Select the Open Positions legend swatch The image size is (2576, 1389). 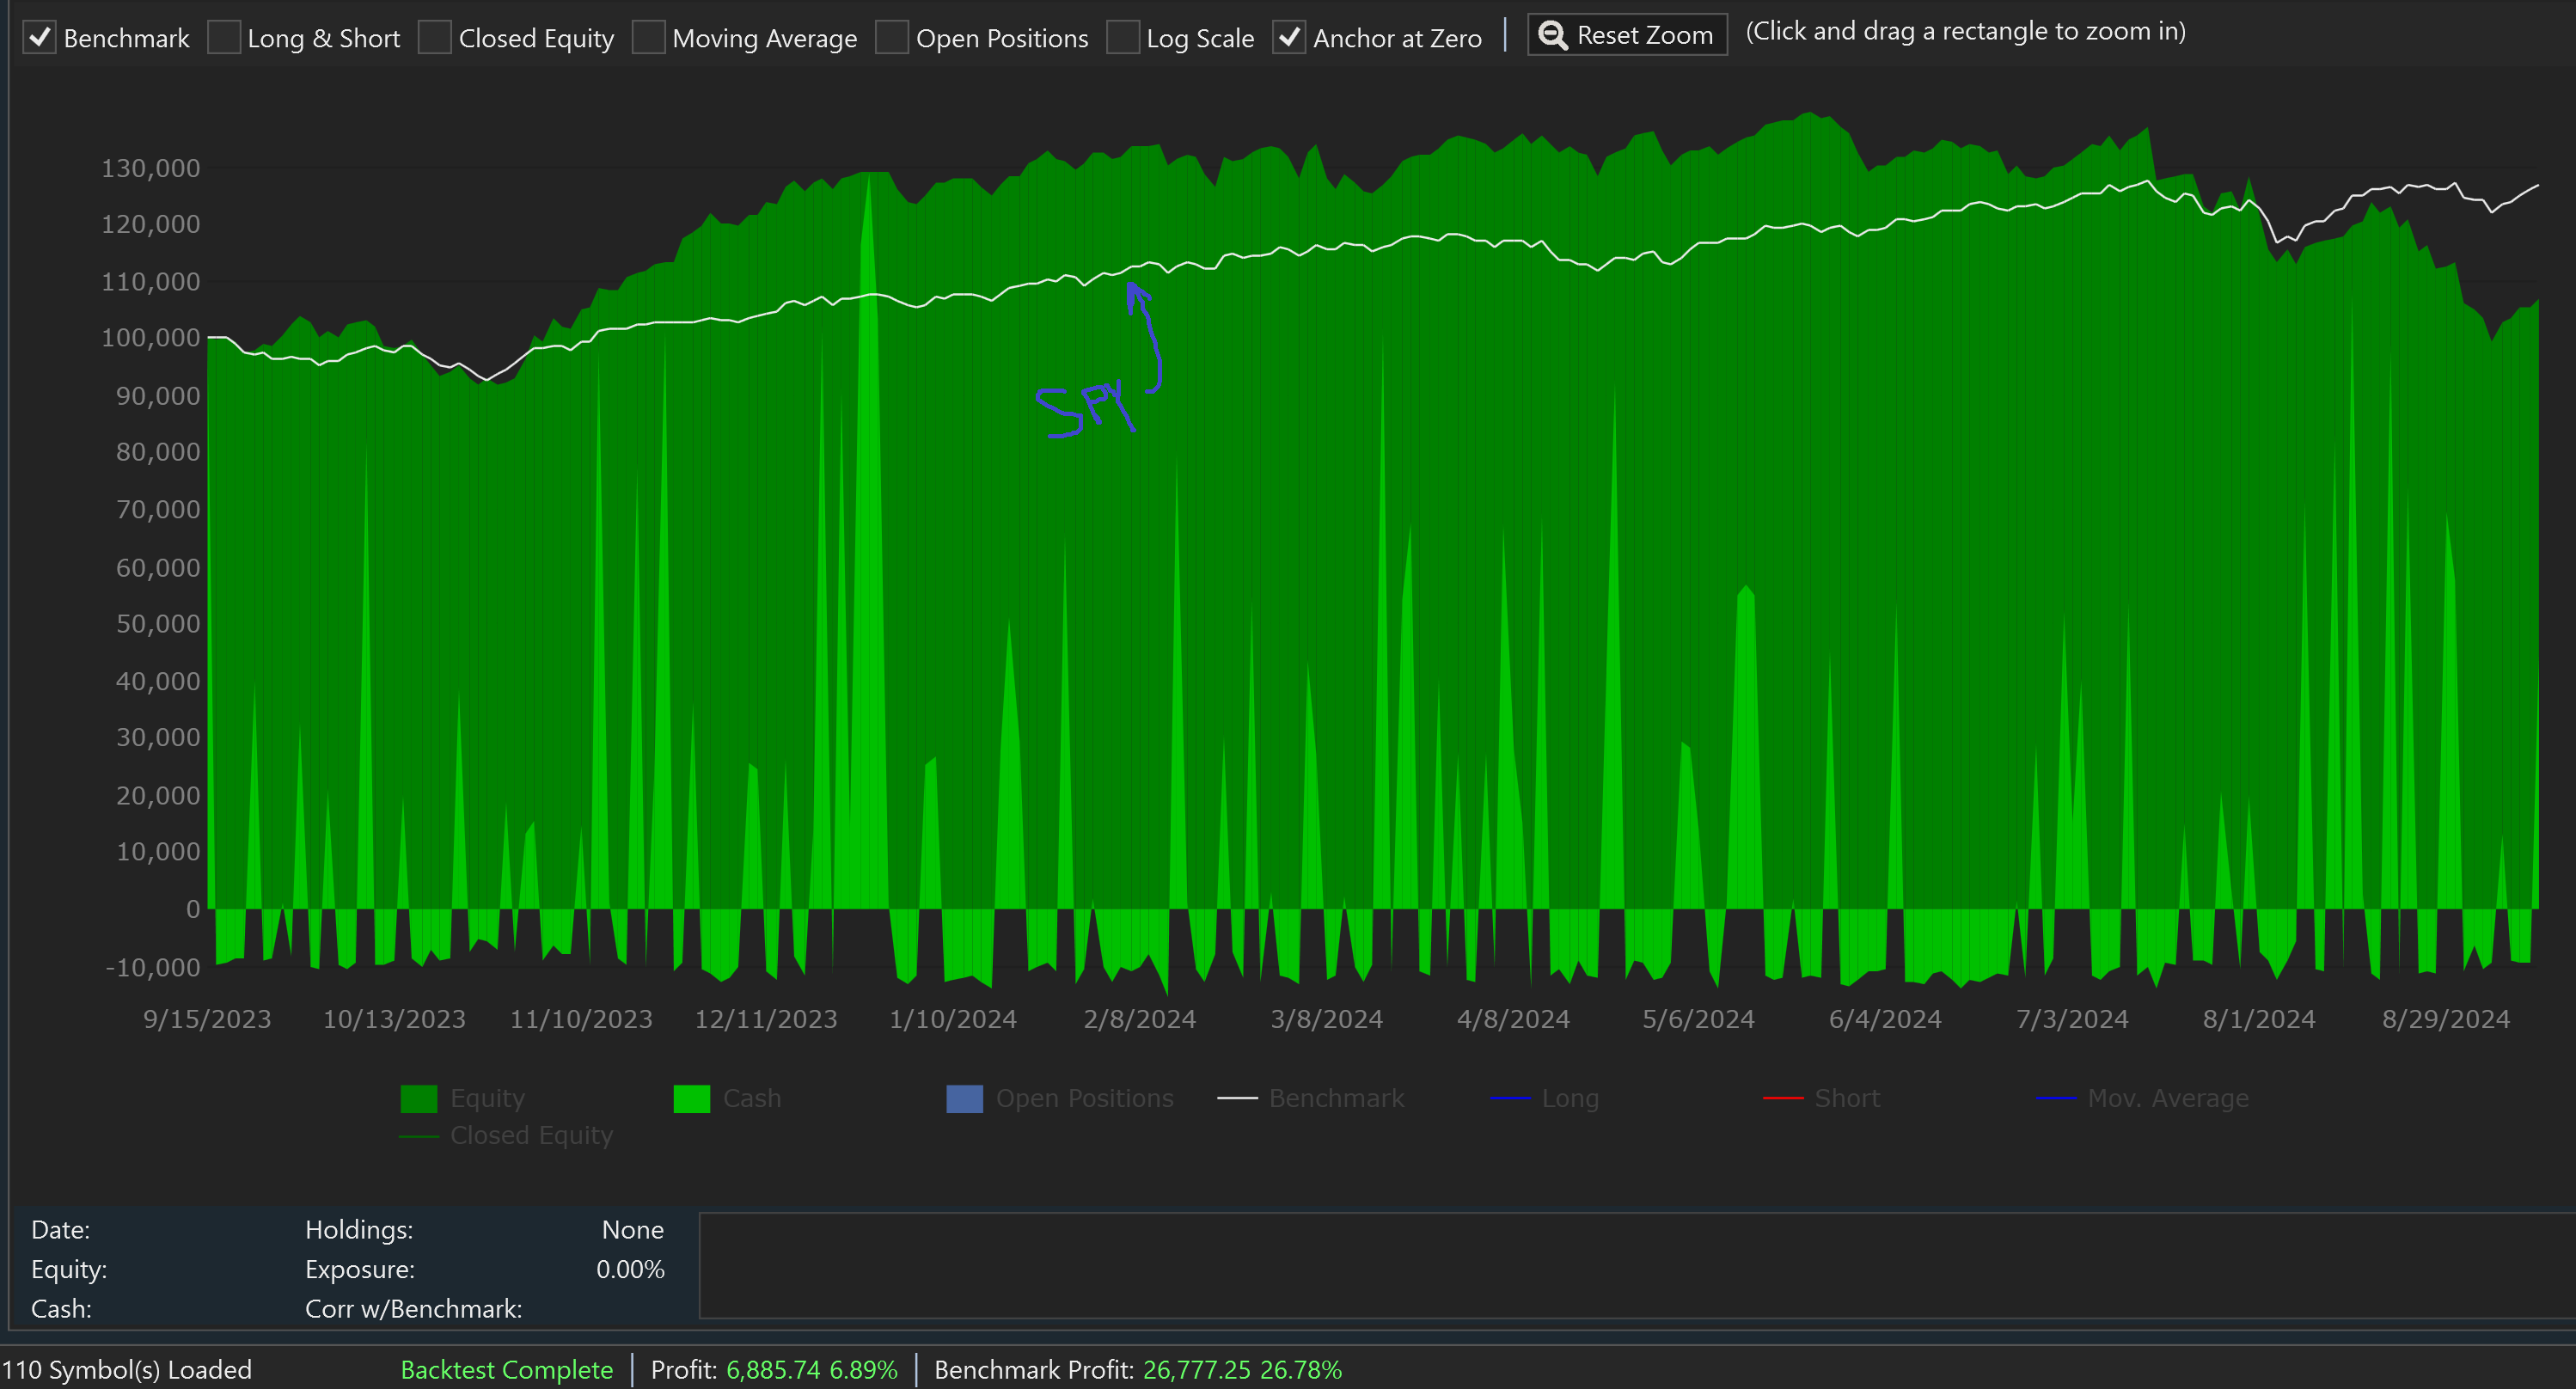pyautogui.click(x=964, y=1098)
